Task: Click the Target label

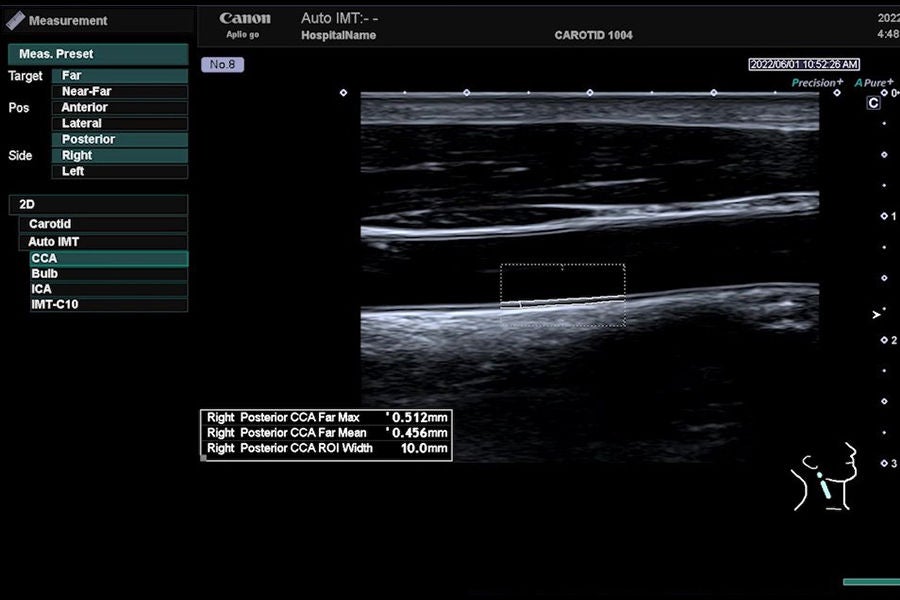Action: (x=25, y=76)
